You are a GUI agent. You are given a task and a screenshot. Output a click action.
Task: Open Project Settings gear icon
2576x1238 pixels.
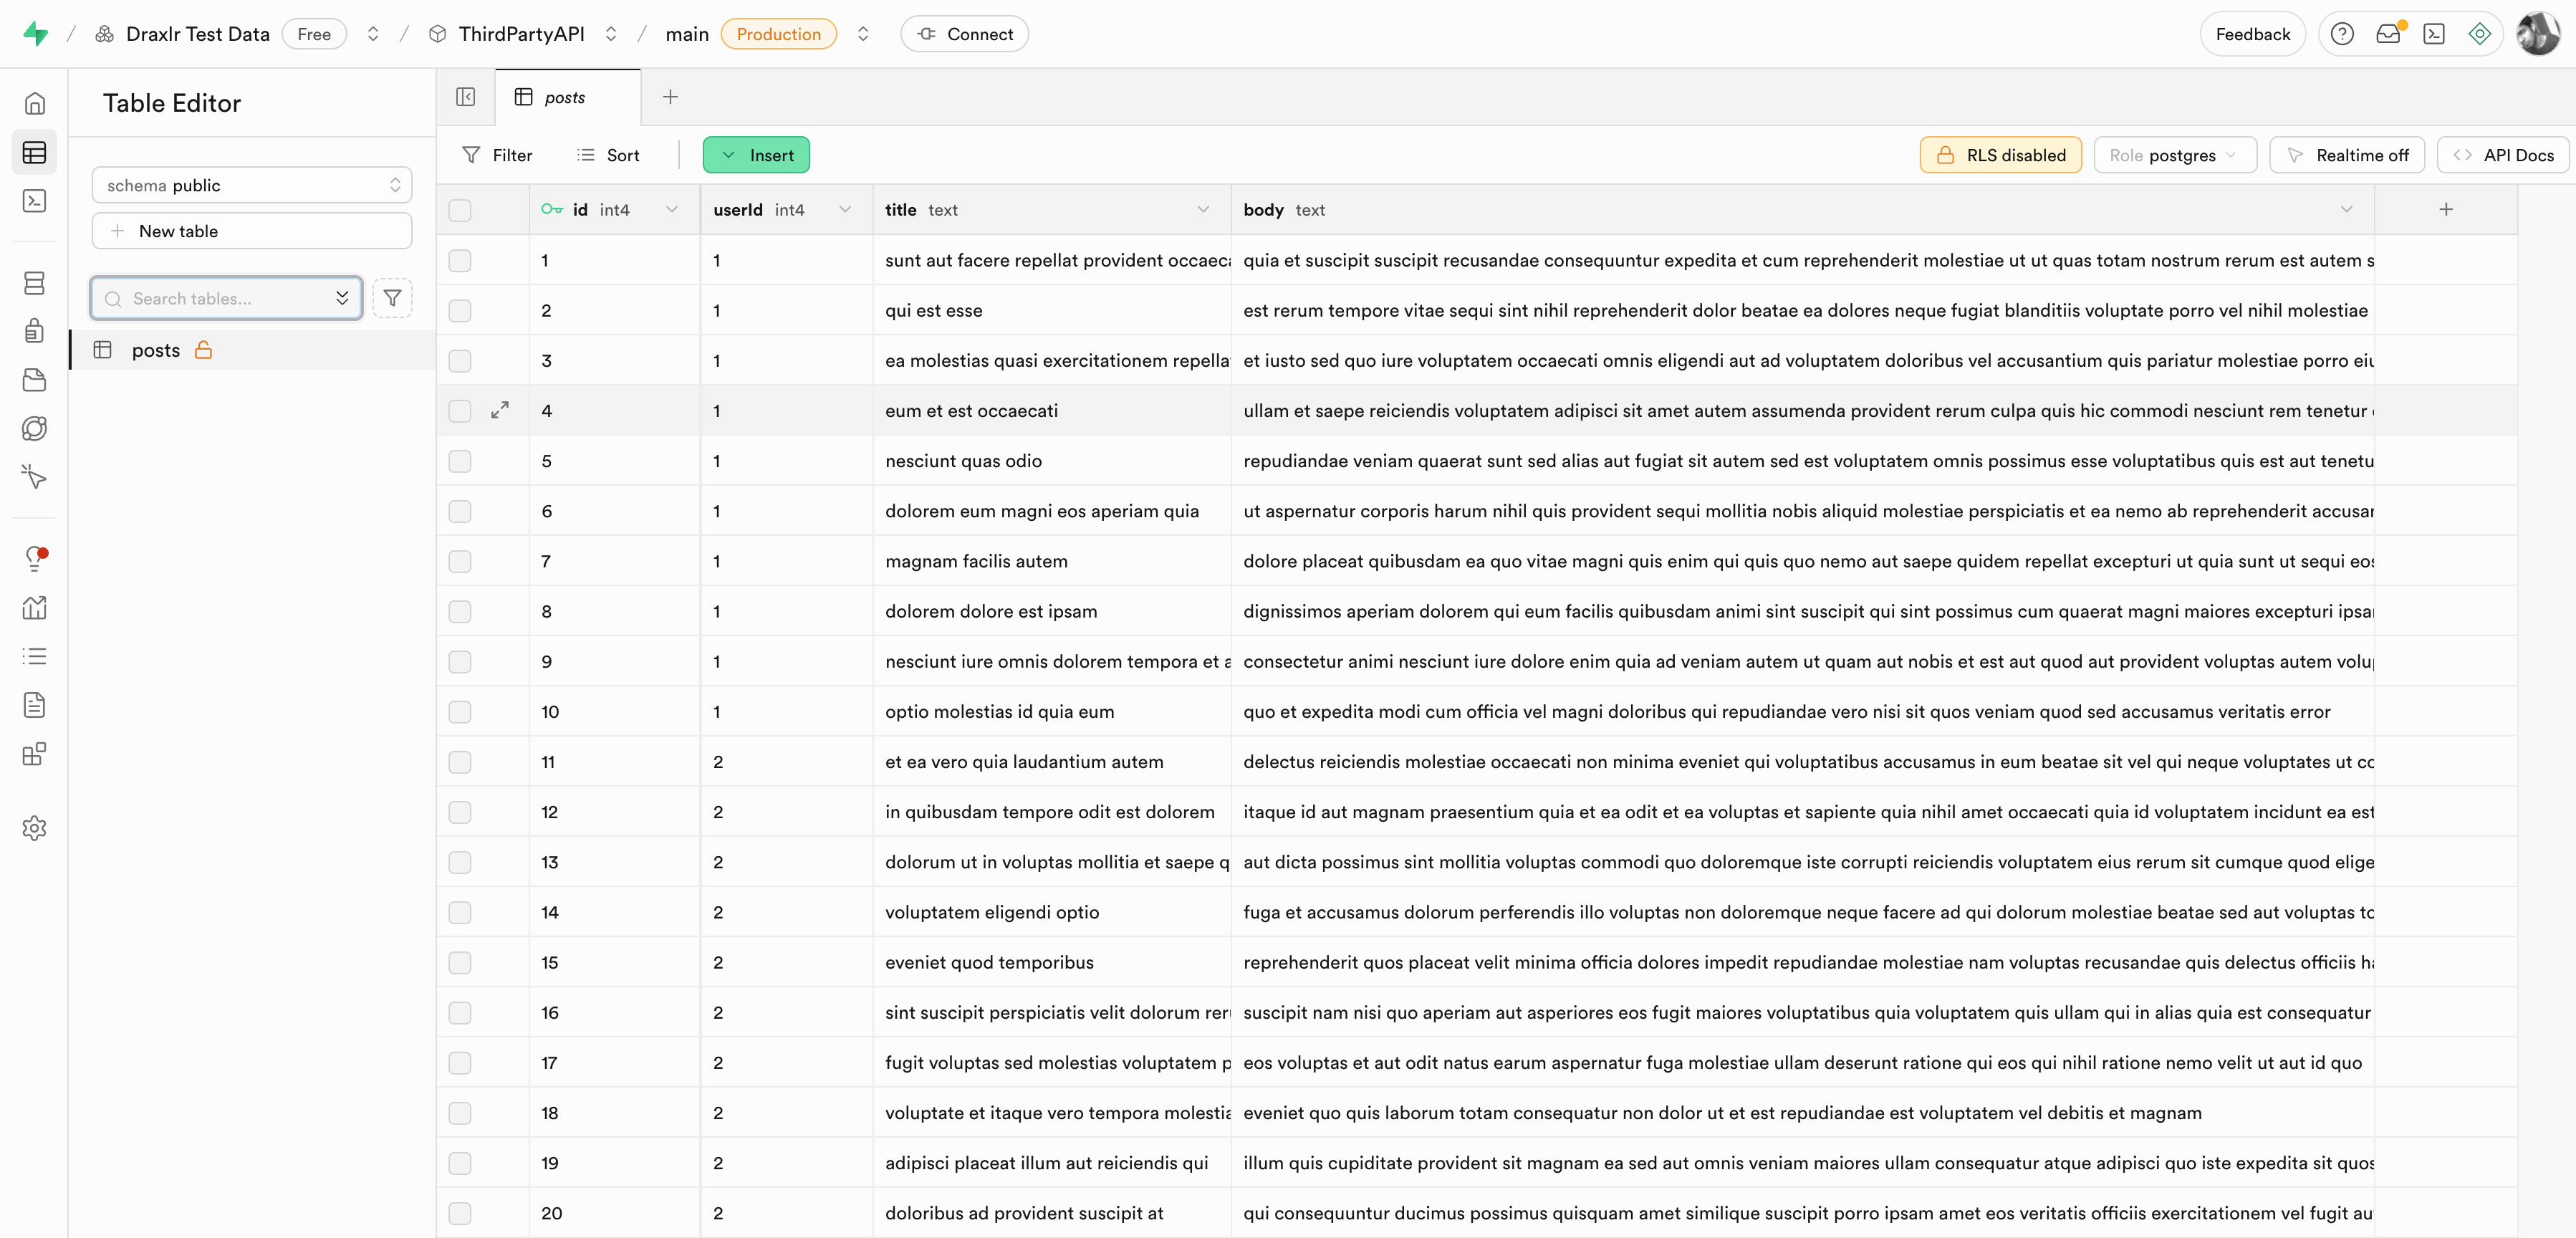pyautogui.click(x=34, y=828)
